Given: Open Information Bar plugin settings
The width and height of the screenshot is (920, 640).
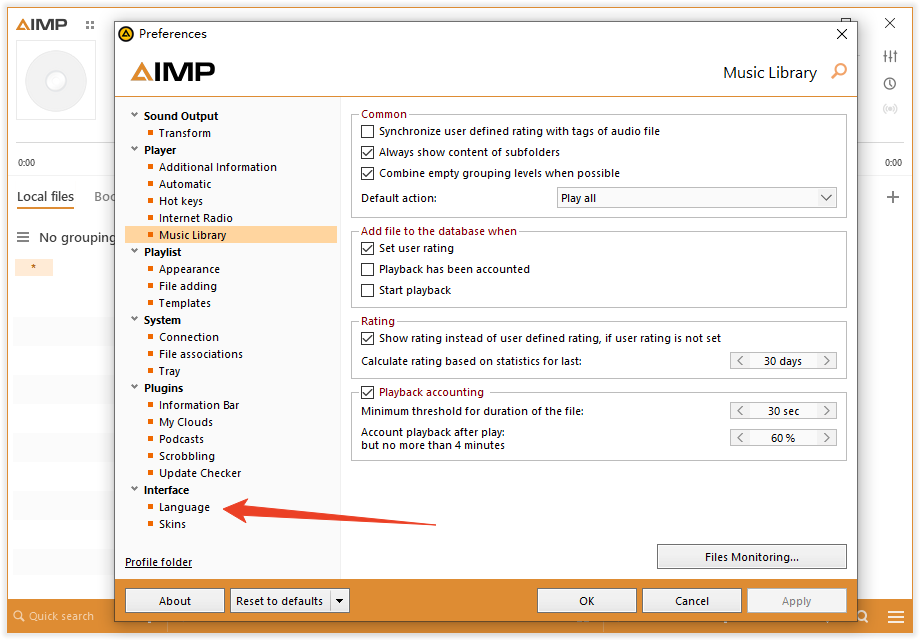Looking at the screenshot, I should point(199,405).
